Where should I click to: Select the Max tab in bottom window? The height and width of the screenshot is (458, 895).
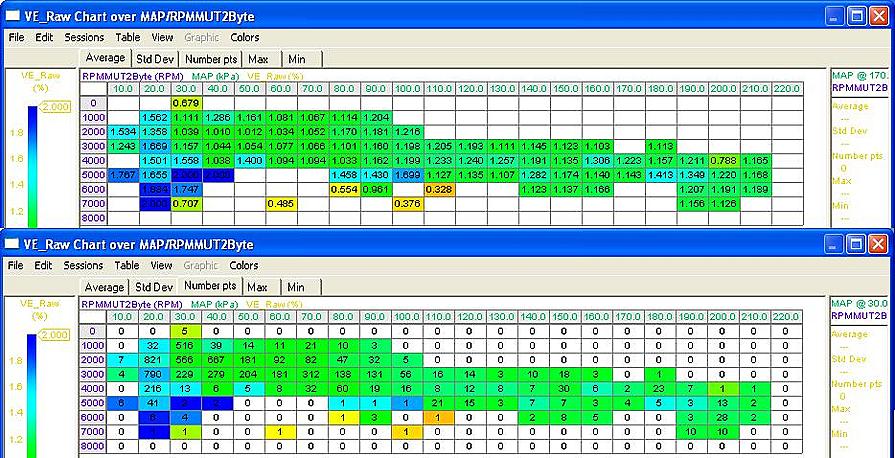coord(257,287)
